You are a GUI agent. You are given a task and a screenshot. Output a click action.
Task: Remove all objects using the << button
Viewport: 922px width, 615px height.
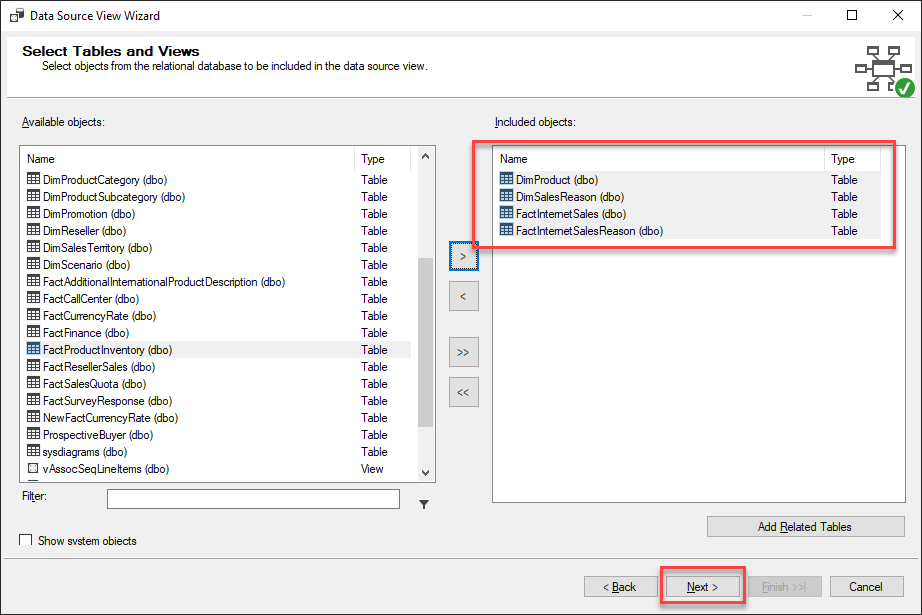click(x=463, y=392)
